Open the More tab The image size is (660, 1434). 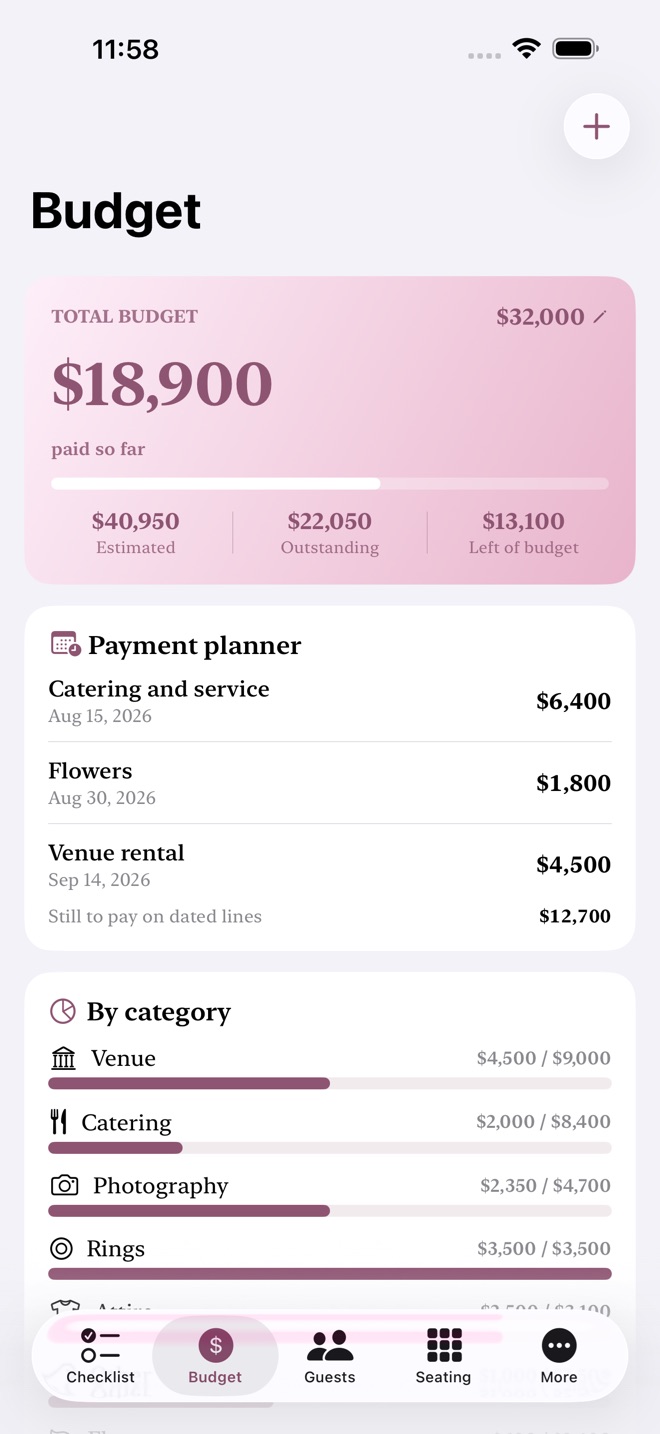[559, 1356]
